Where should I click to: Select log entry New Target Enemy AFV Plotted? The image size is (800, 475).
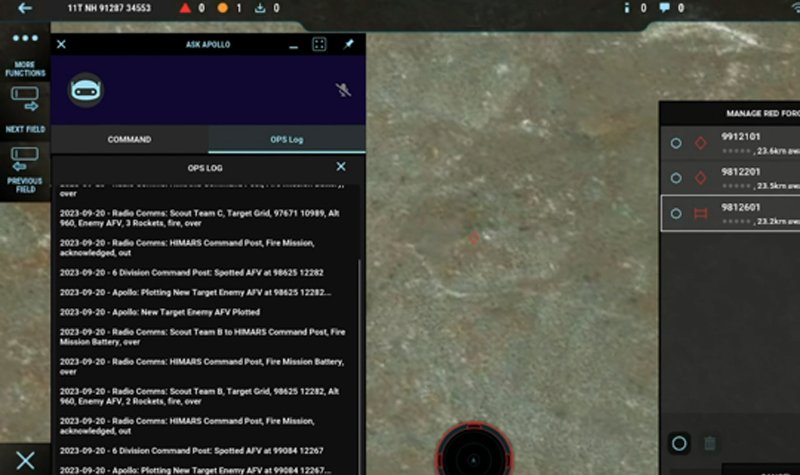(160, 312)
